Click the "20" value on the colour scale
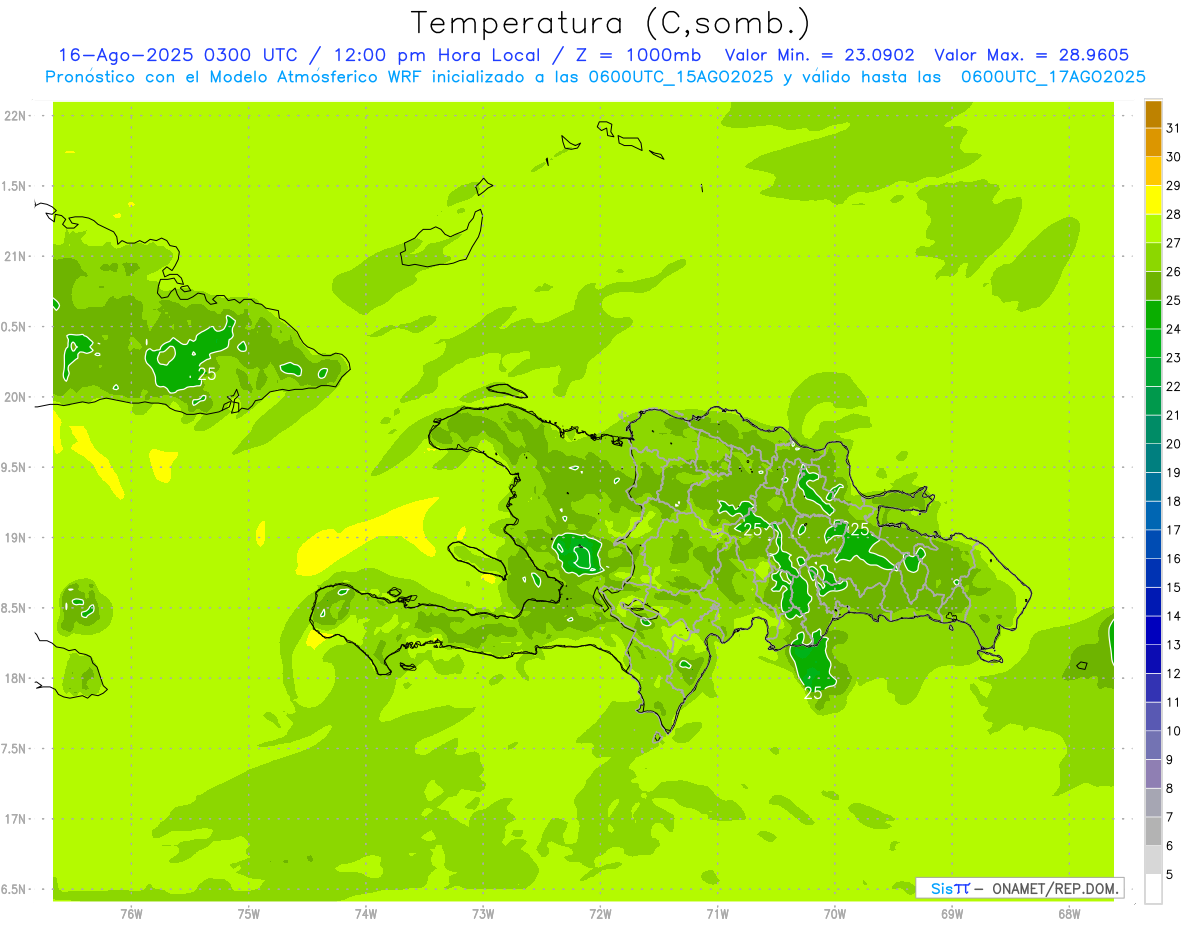The height and width of the screenshot is (927, 1200). [x=1174, y=444]
